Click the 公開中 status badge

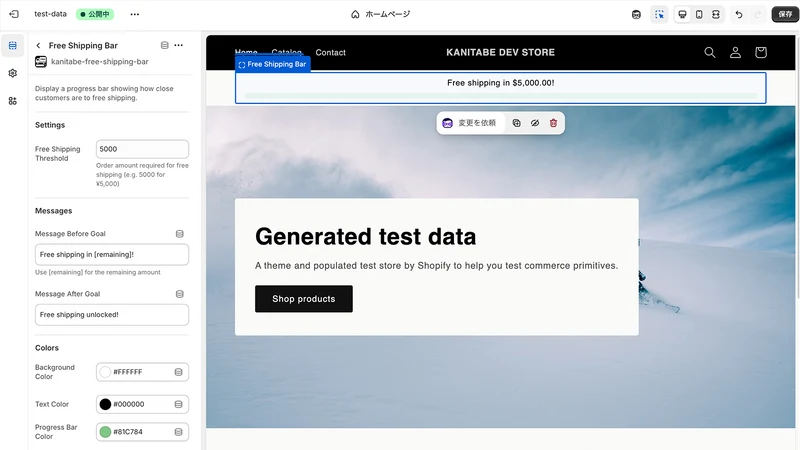click(95, 14)
